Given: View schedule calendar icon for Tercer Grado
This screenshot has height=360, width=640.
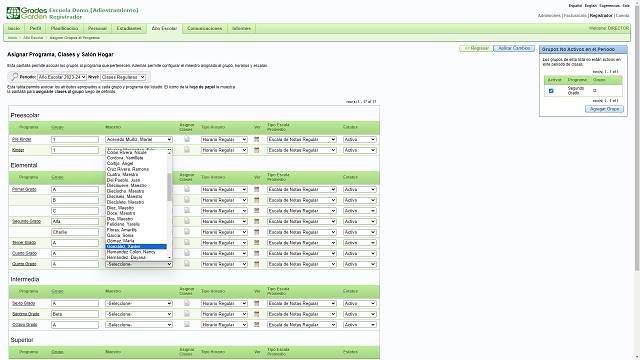Looking at the screenshot, I should pos(257,242).
